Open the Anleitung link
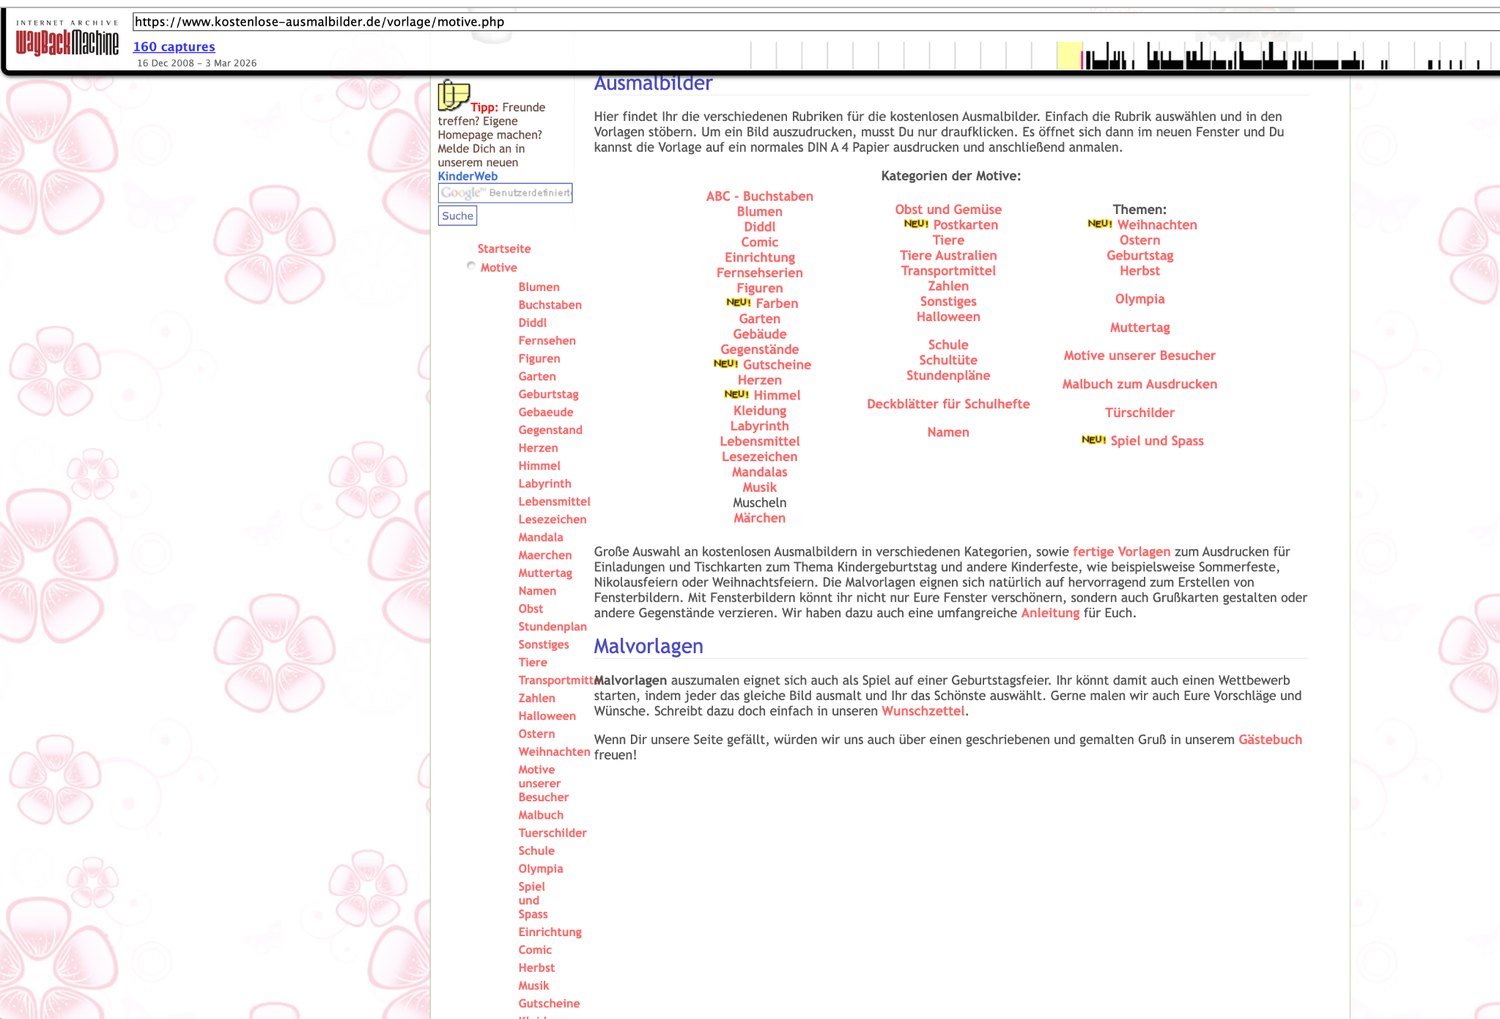 pos(1050,613)
